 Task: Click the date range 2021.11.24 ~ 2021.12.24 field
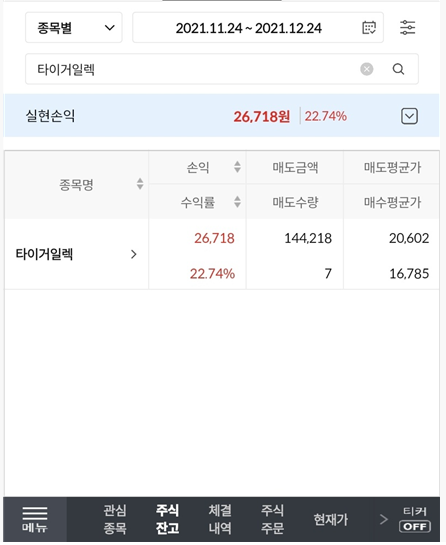click(x=258, y=28)
